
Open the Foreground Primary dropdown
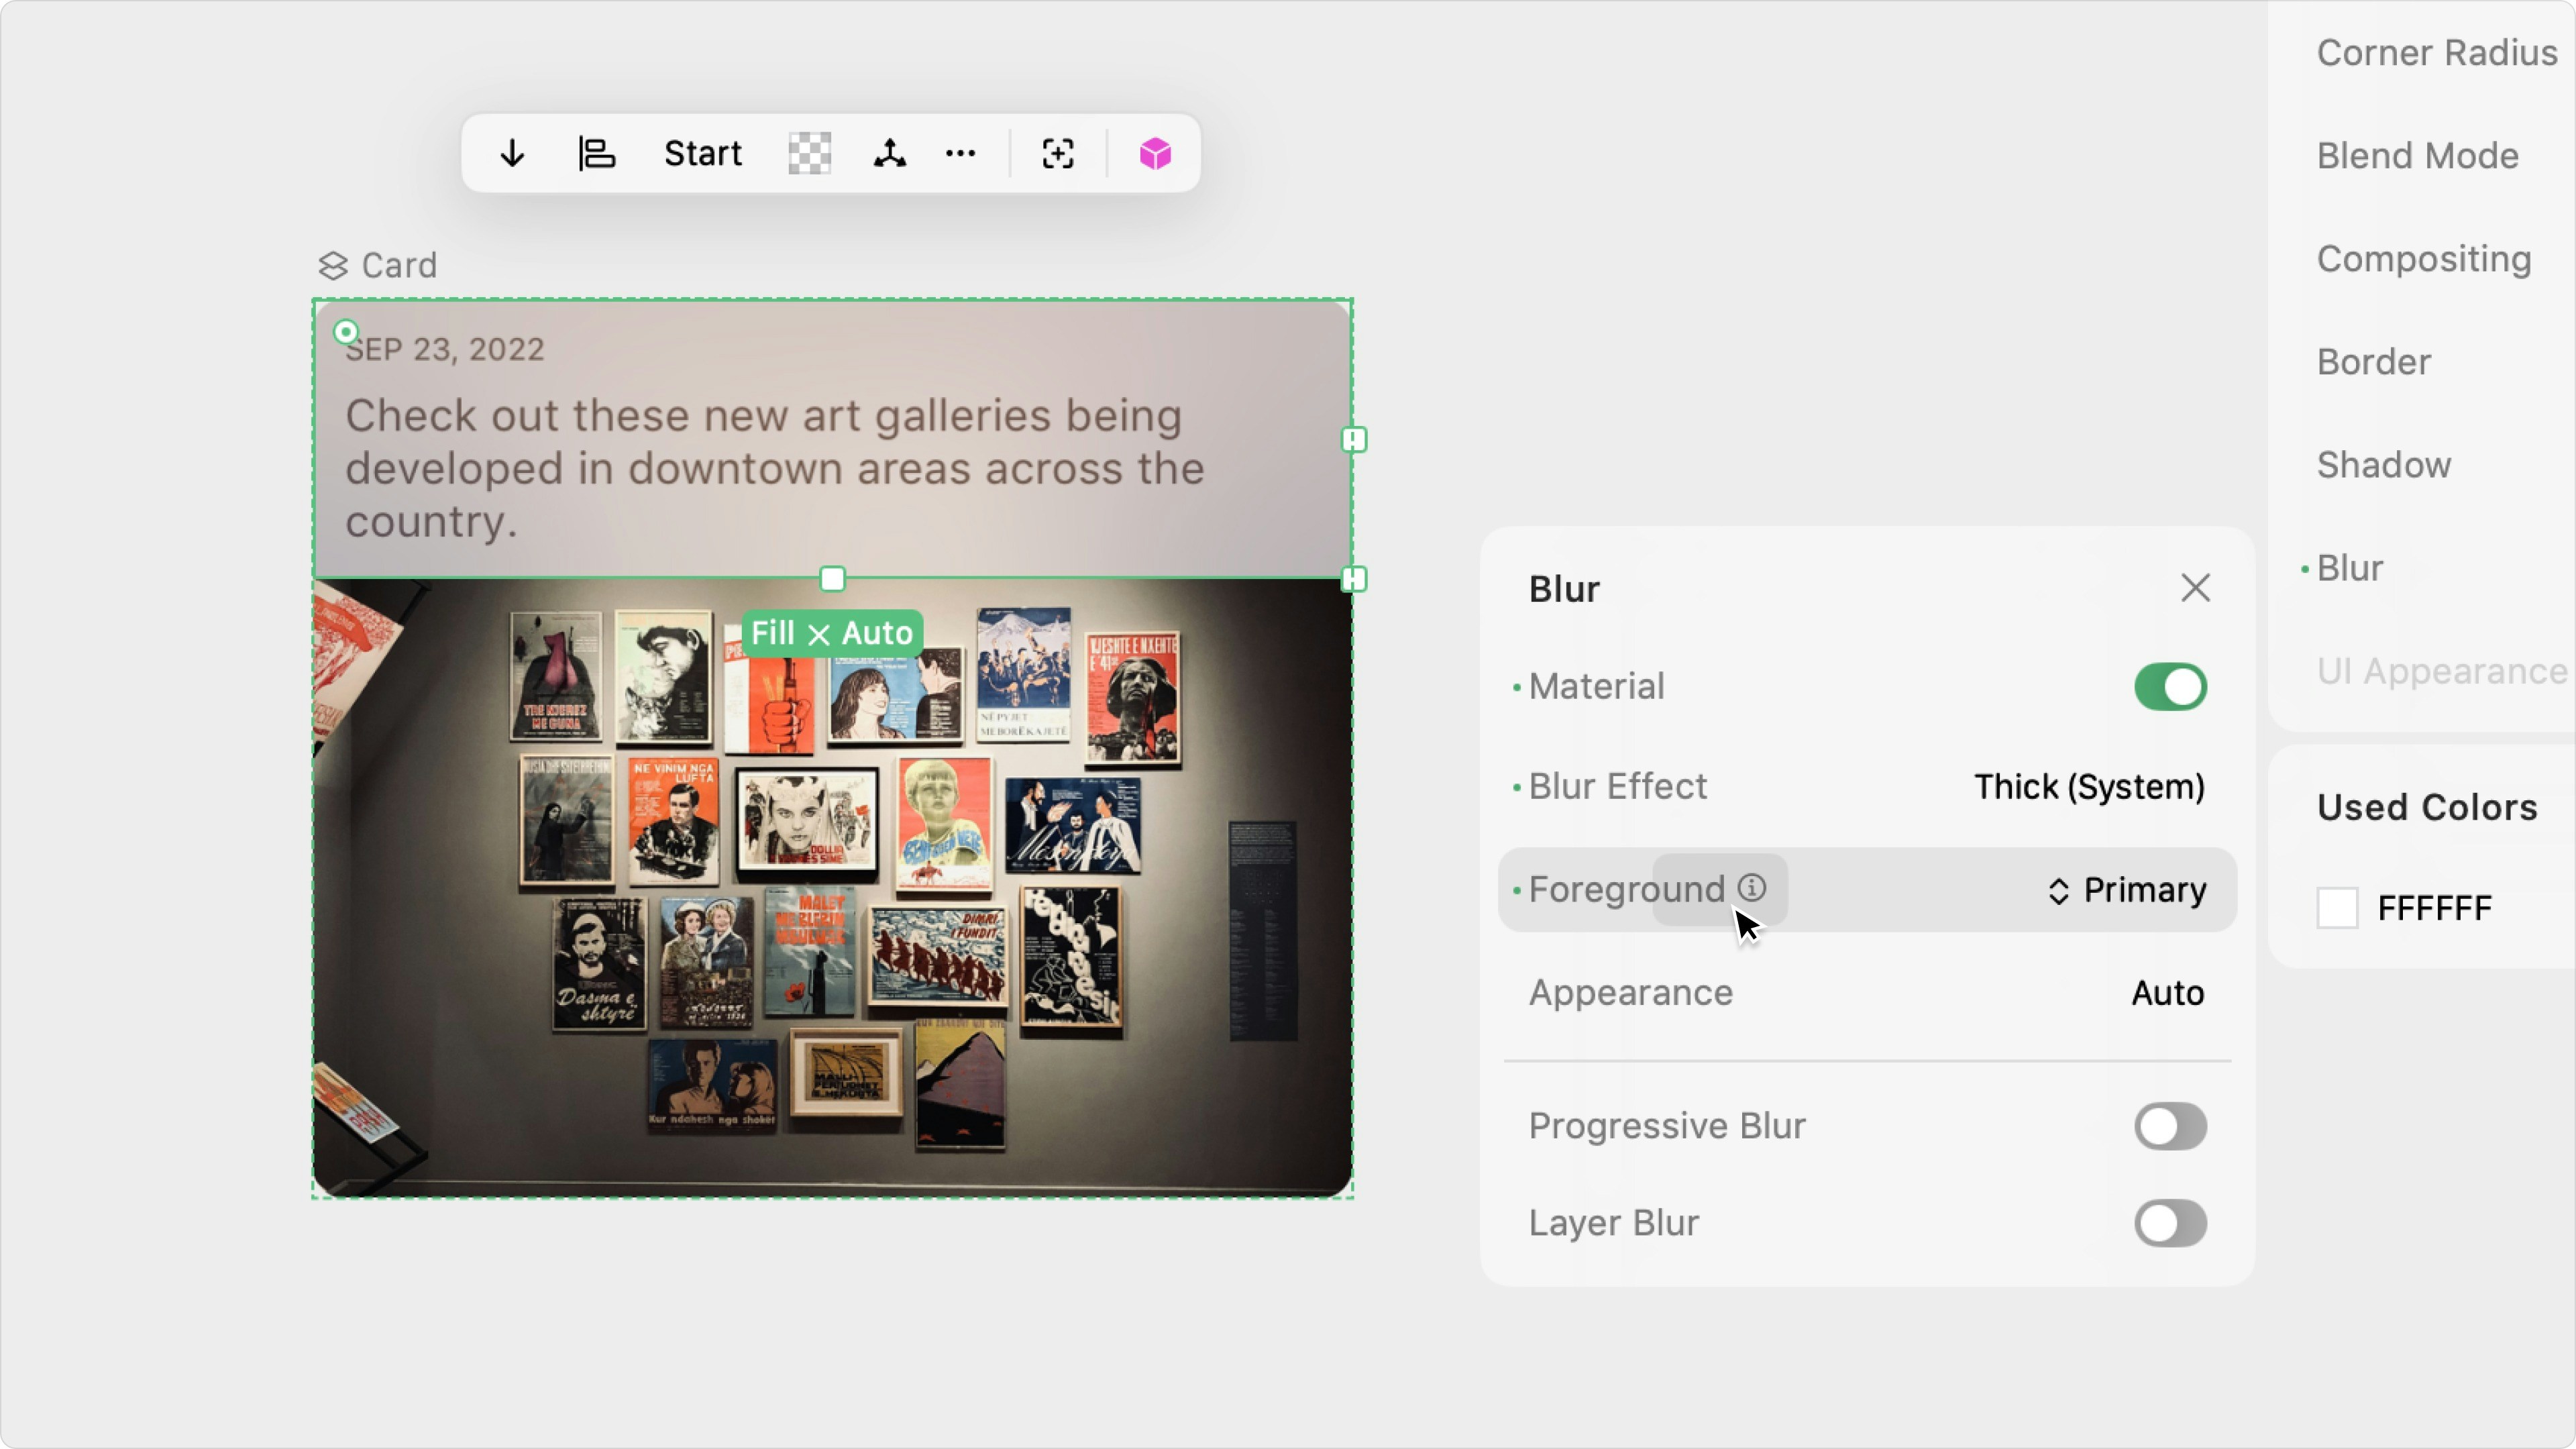coord(2126,890)
